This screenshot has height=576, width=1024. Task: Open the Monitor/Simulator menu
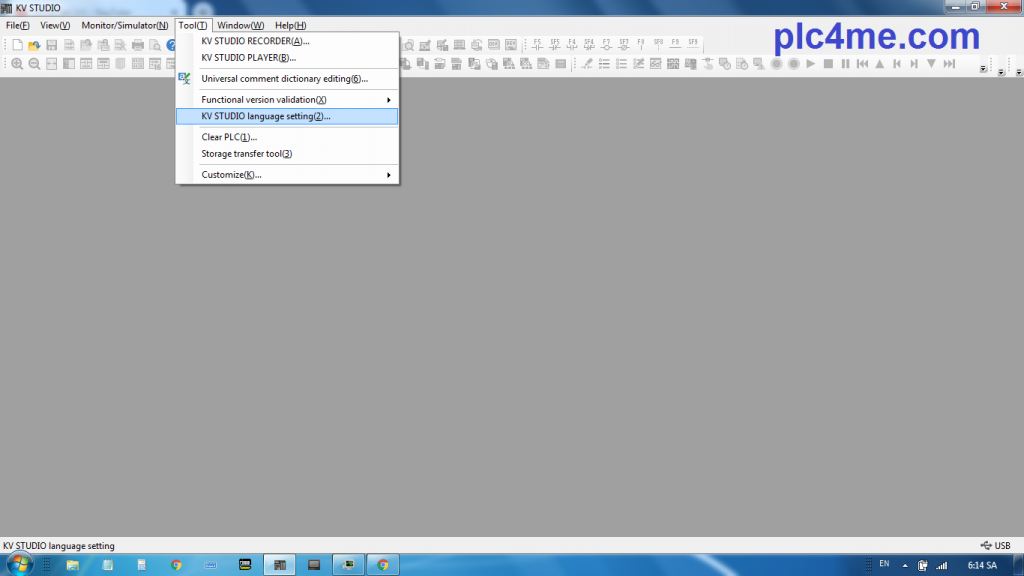pyautogui.click(x=125, y=25)
